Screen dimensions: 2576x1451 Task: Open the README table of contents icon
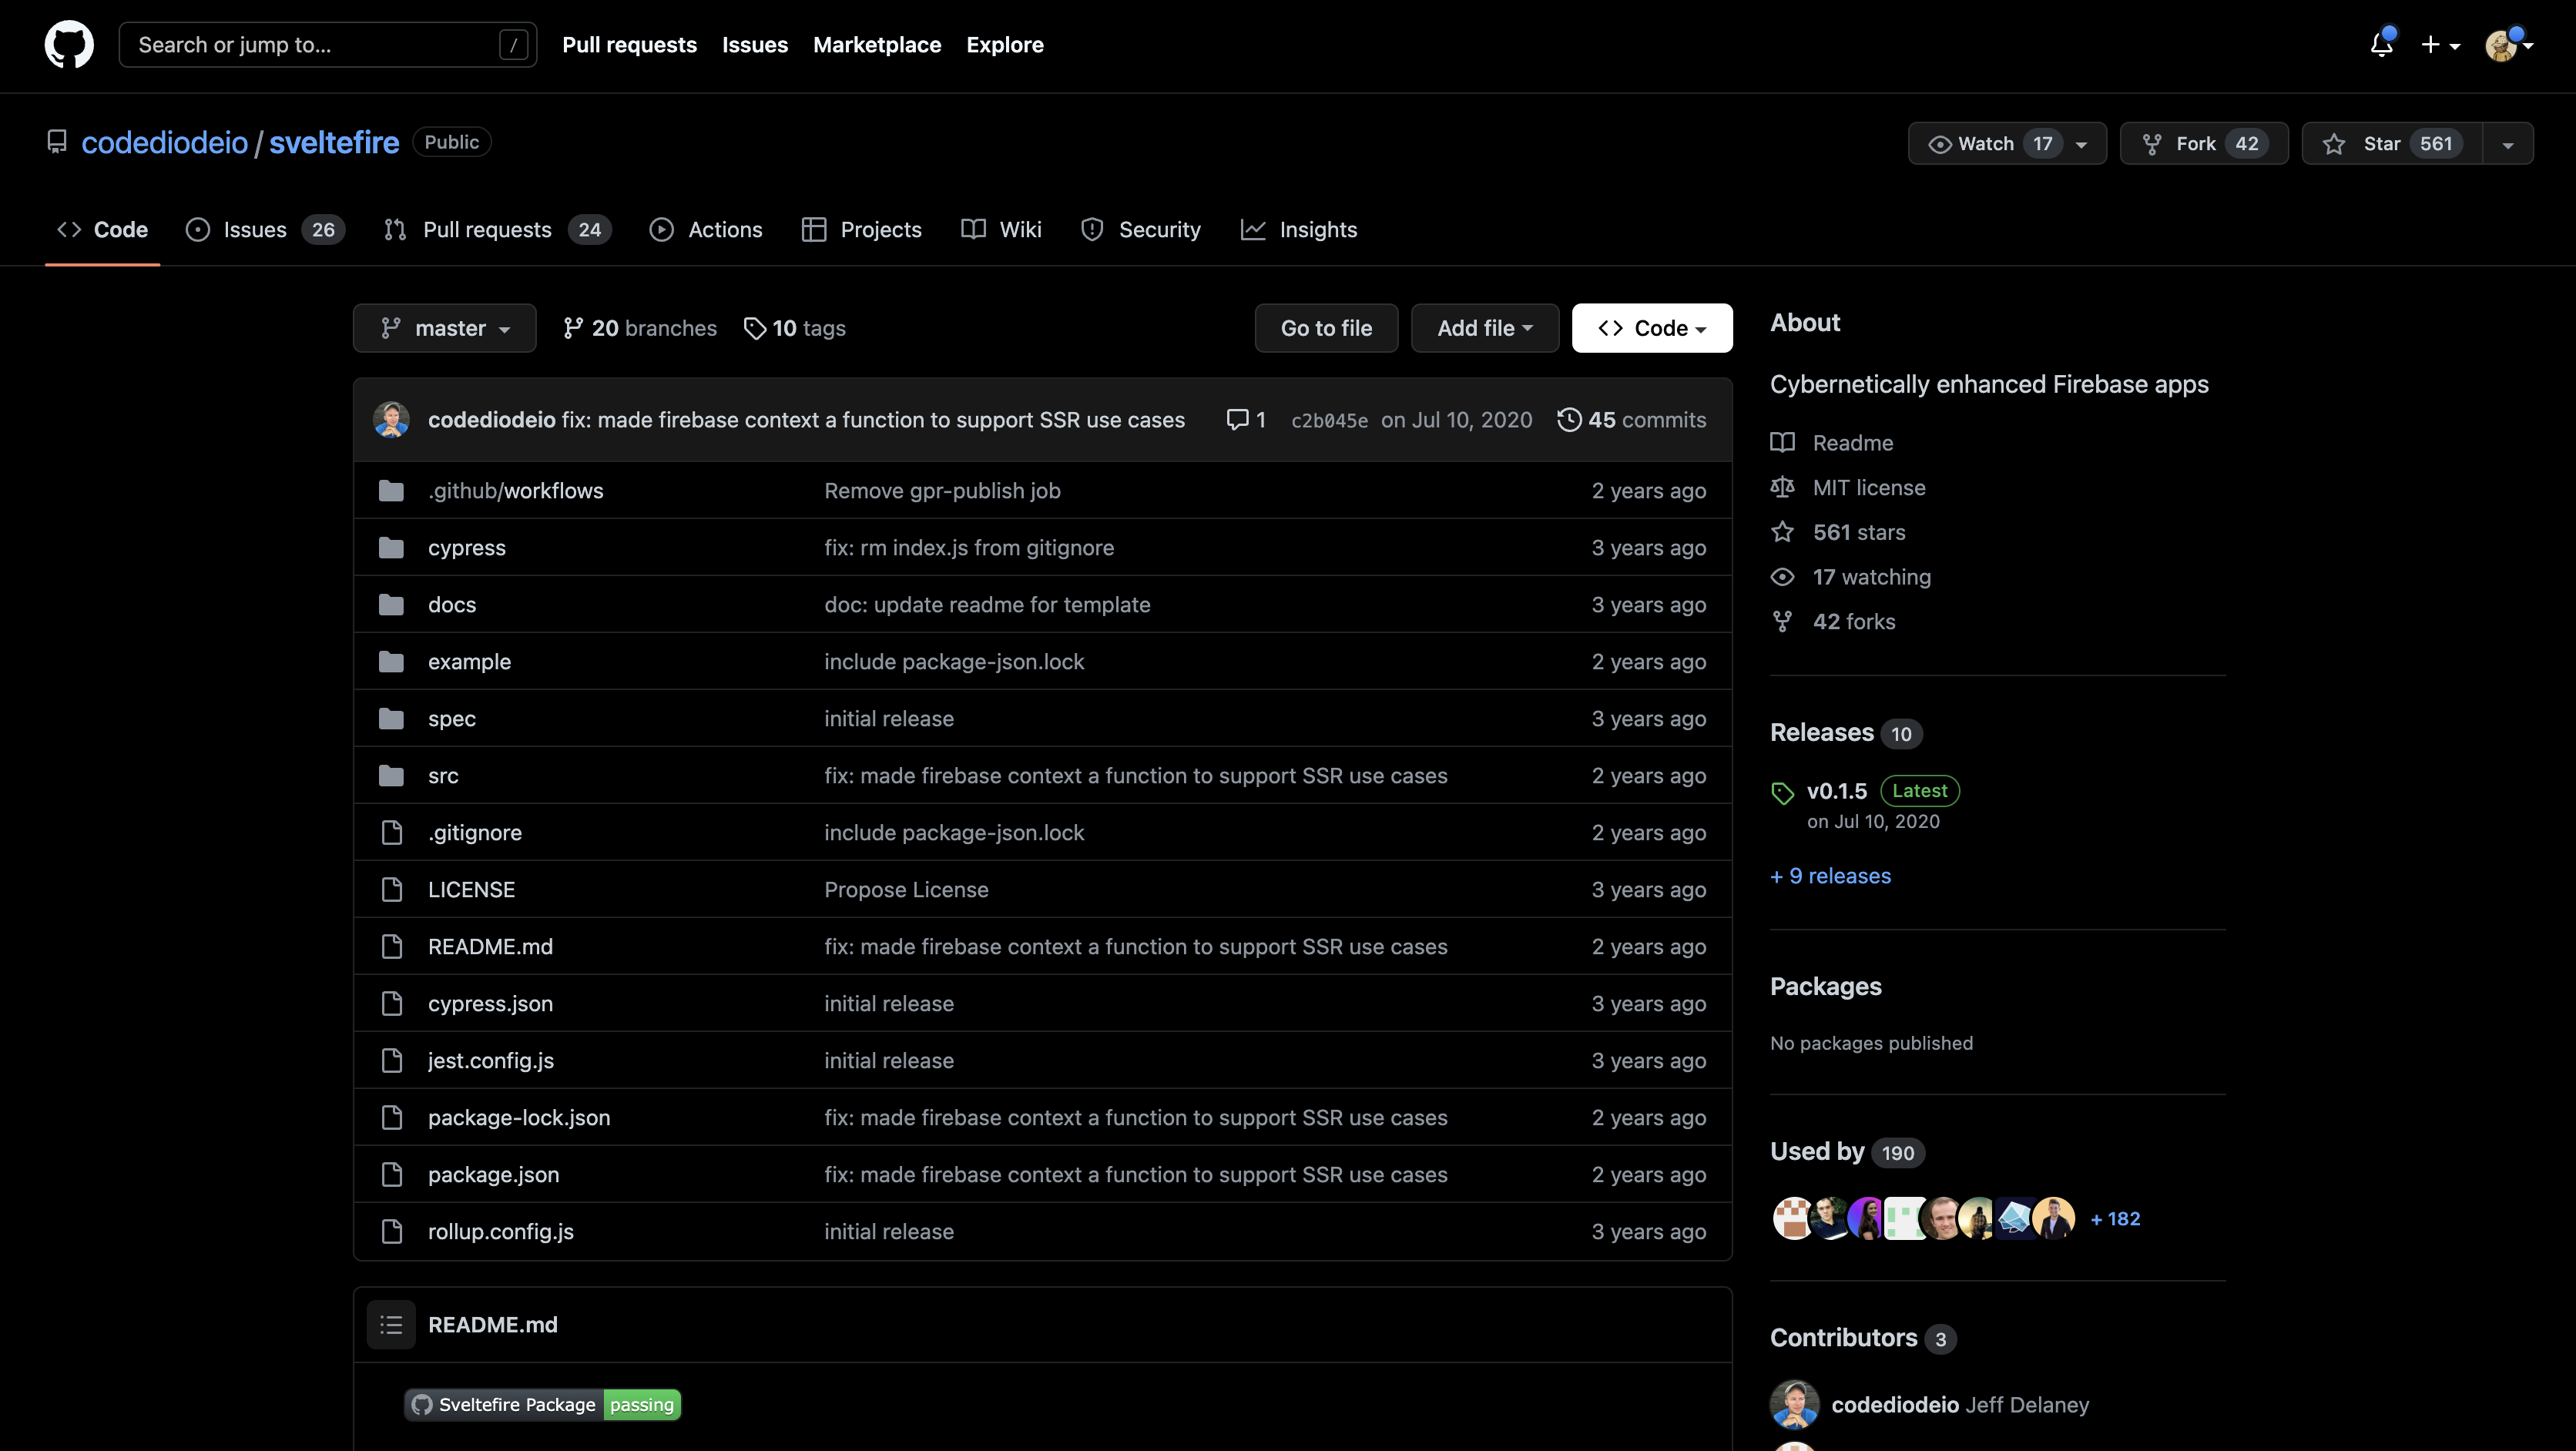[x=391, y=1324]
